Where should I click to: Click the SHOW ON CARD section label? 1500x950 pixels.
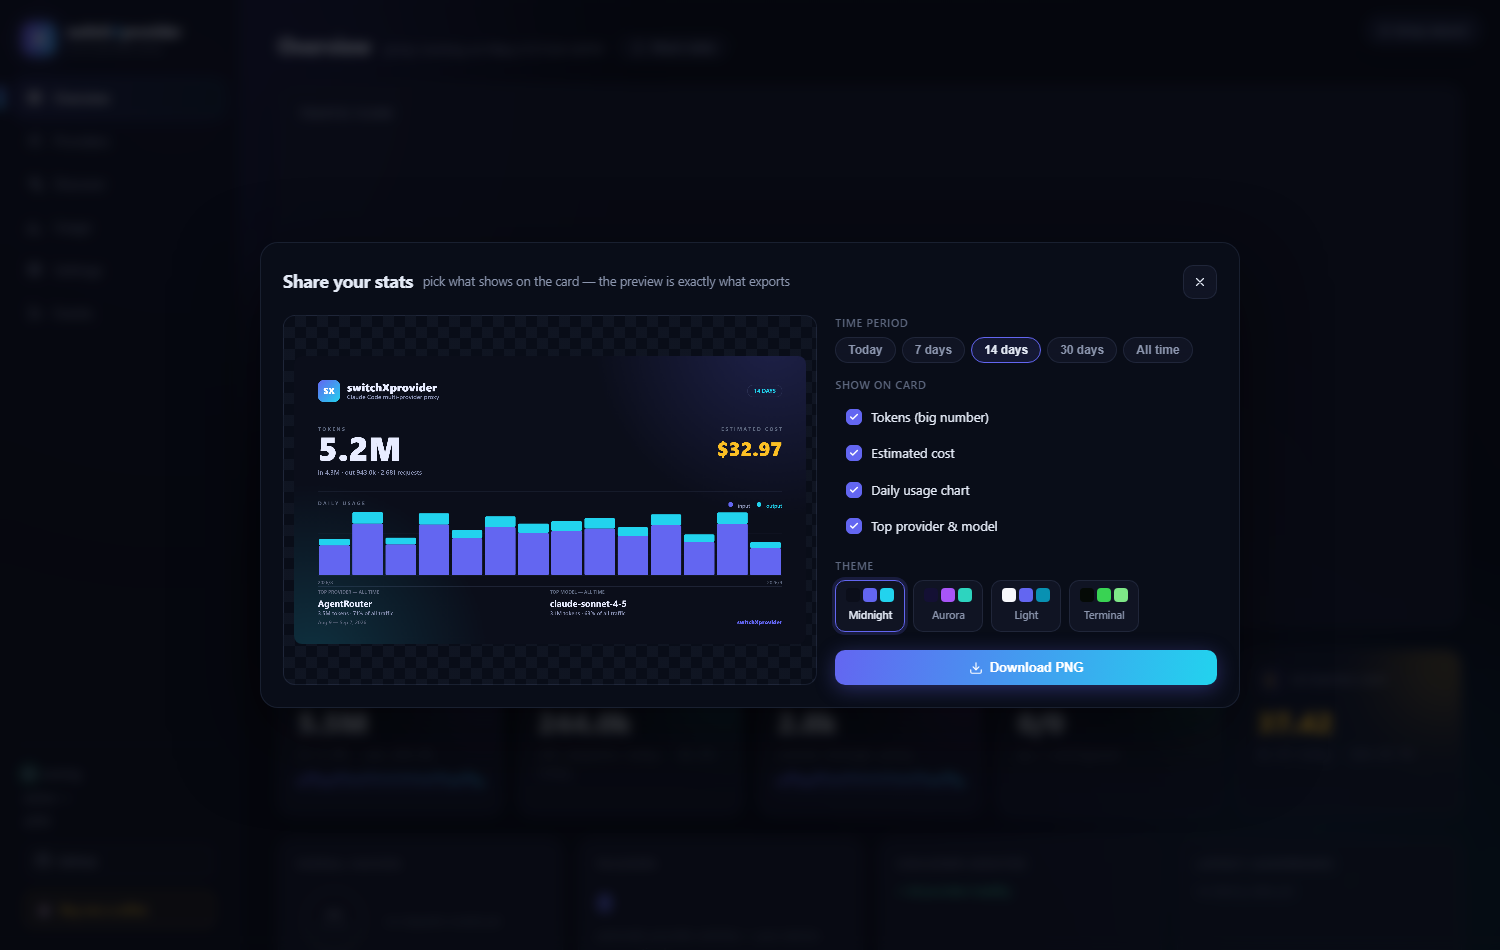pos(880,385)
